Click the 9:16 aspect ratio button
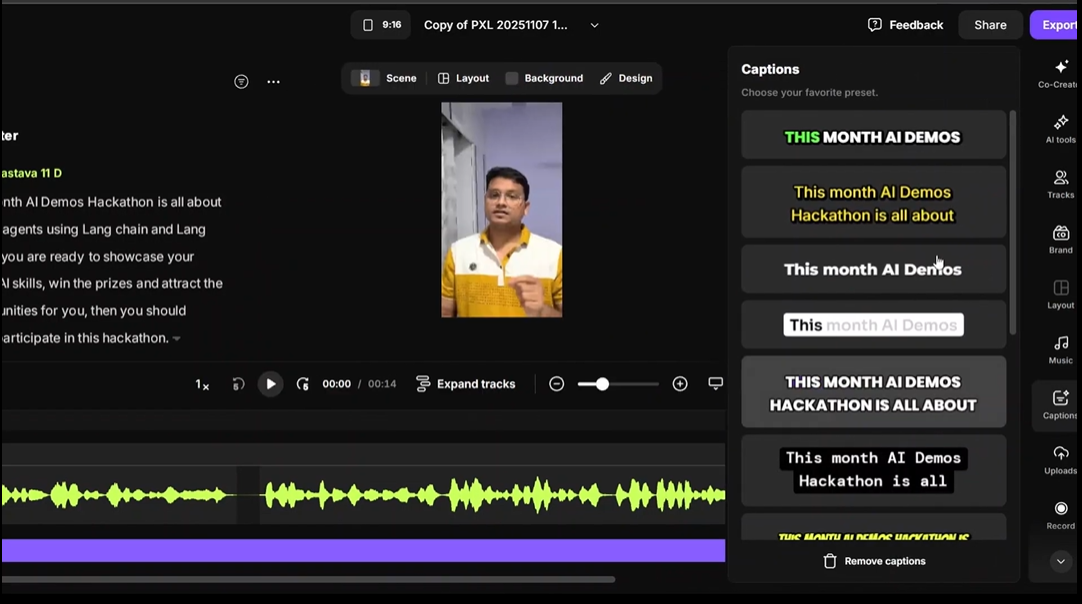The width and height of the screenshot is (1082, 604). 382,25
